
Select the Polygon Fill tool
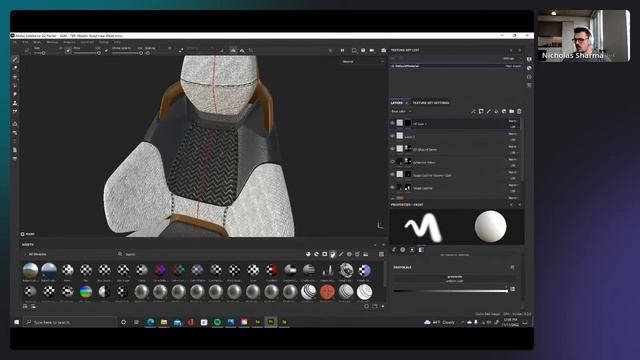point(15,86)
